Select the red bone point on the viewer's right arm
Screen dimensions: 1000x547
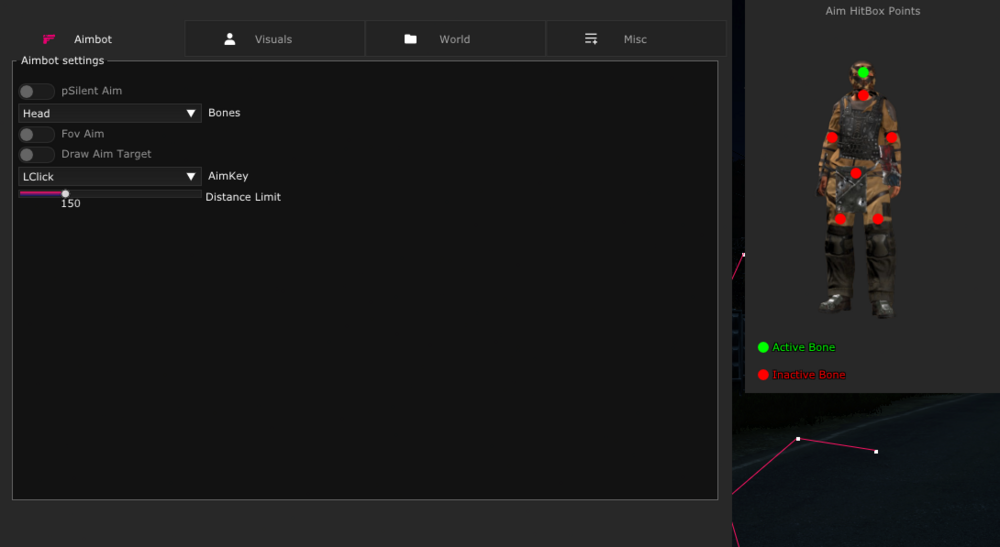892,137
